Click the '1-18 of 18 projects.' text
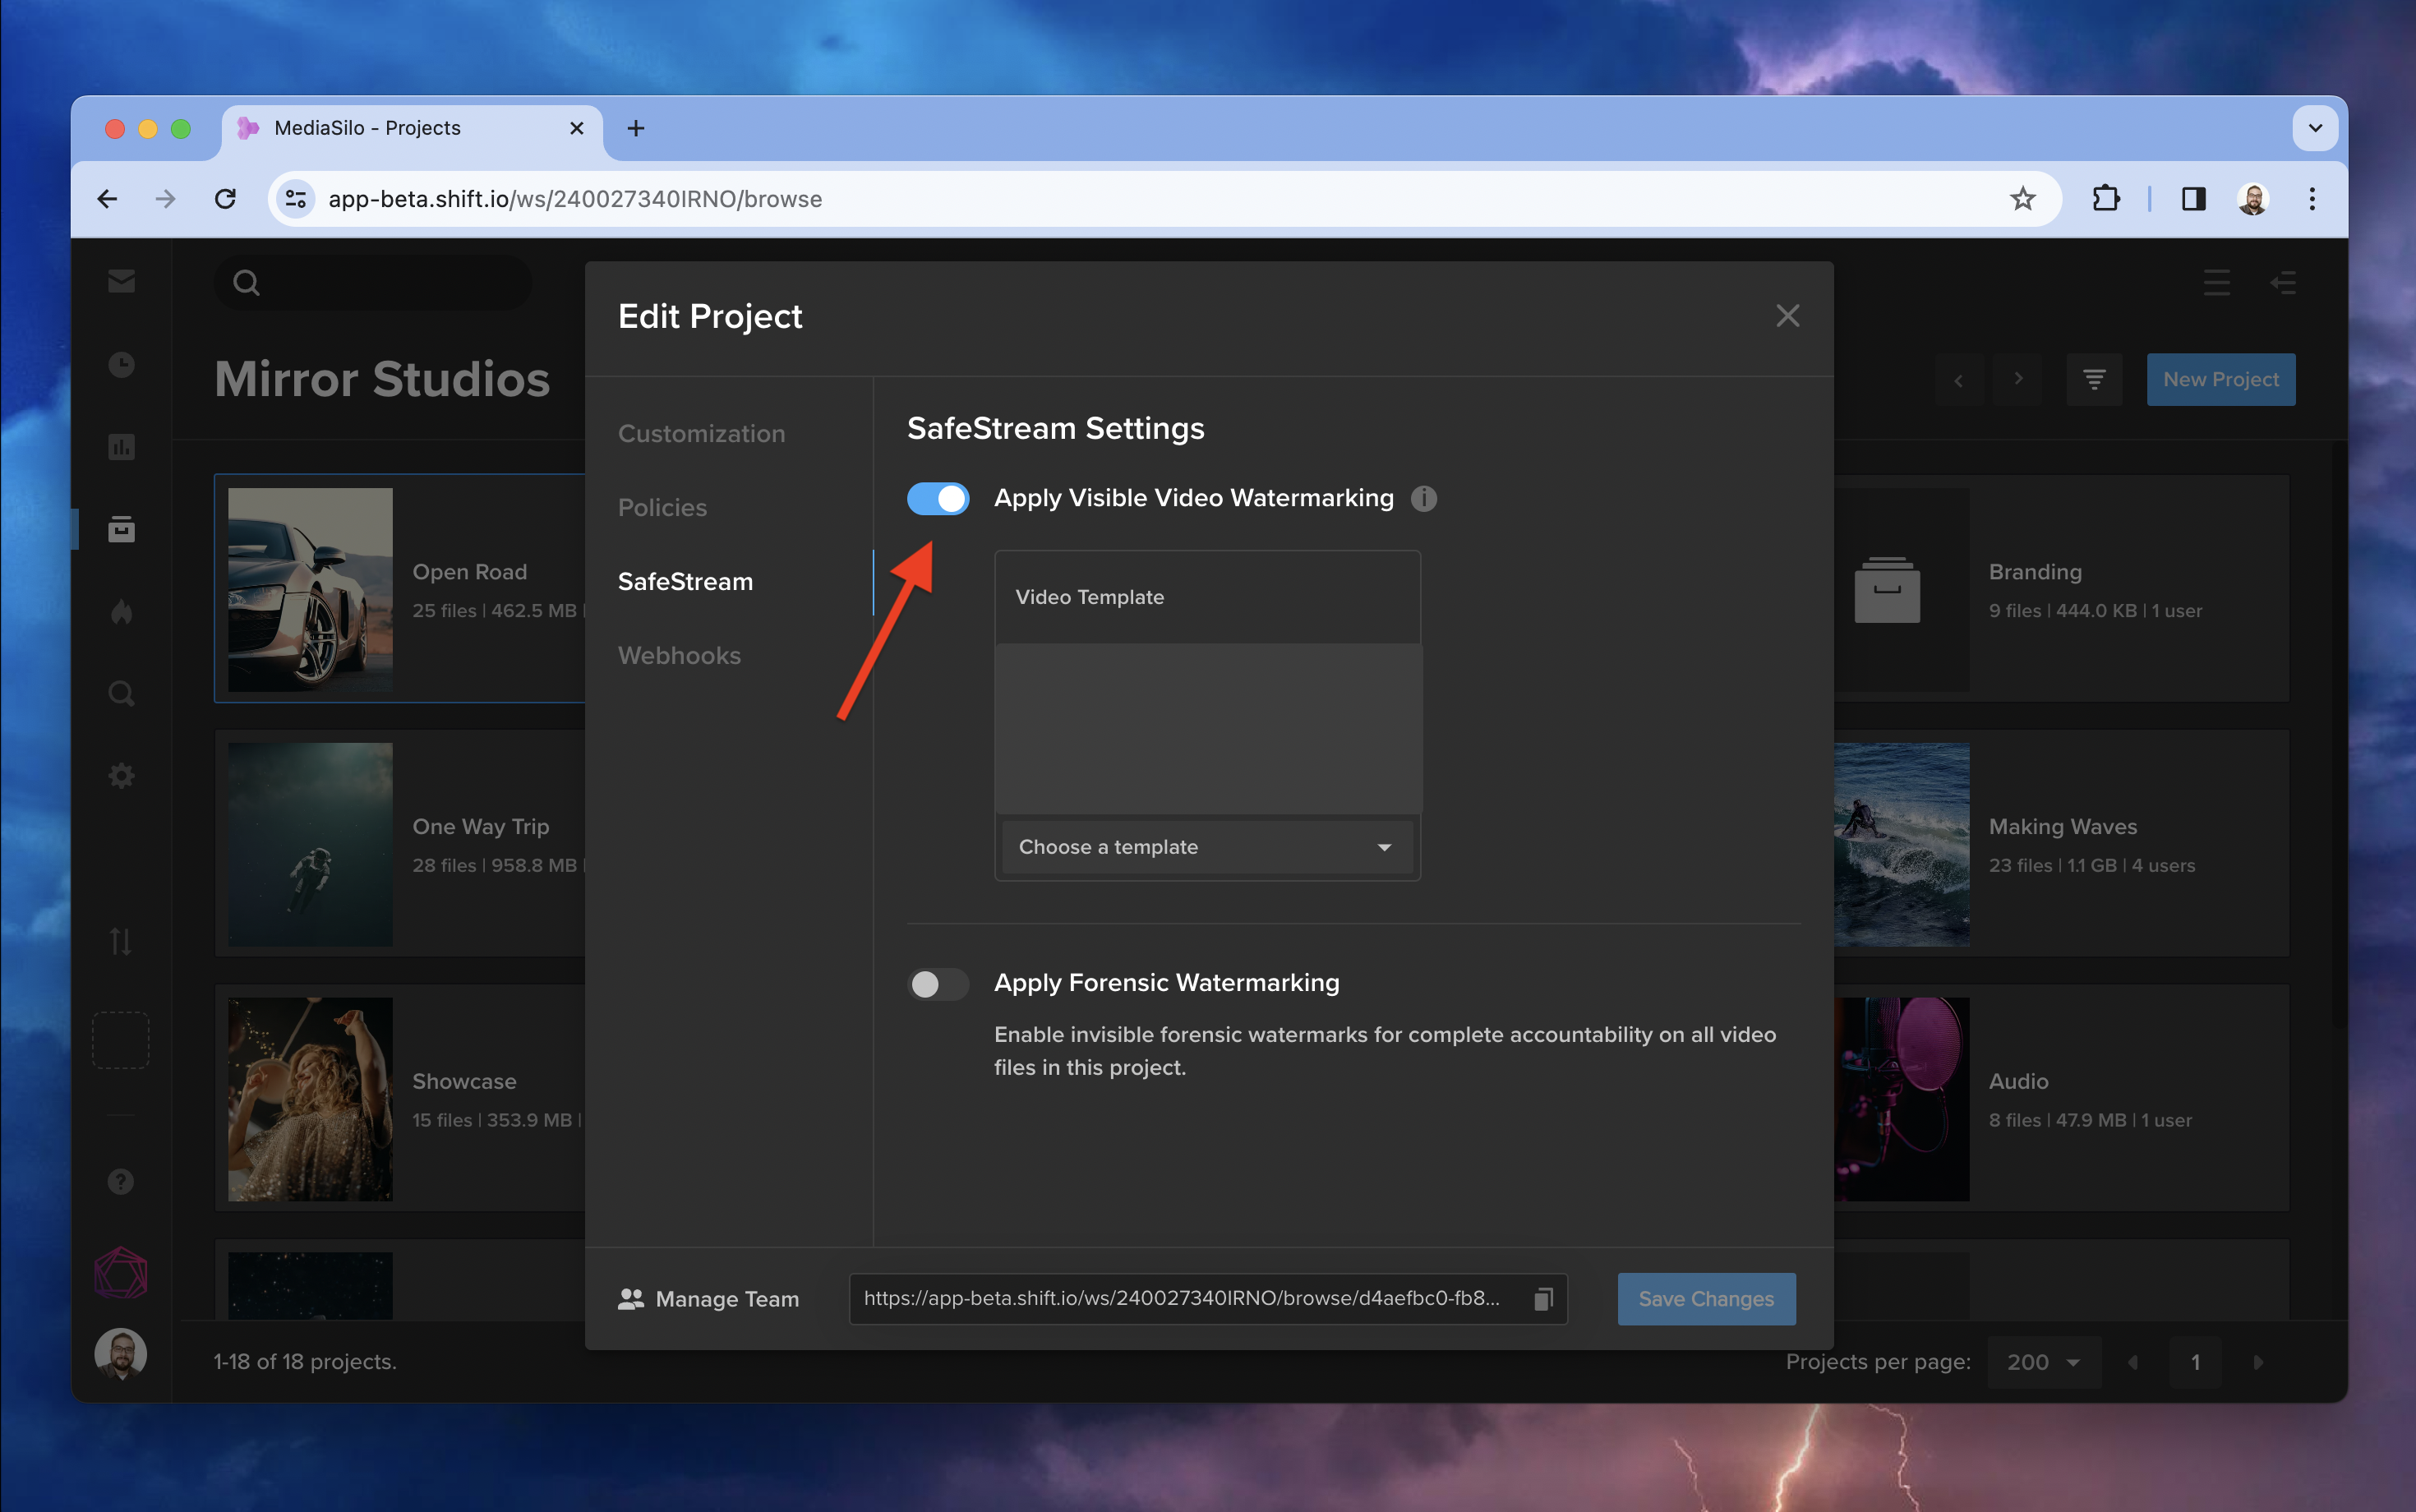The height and width of the screenshot is (1512, 2416). [305, 1362]
